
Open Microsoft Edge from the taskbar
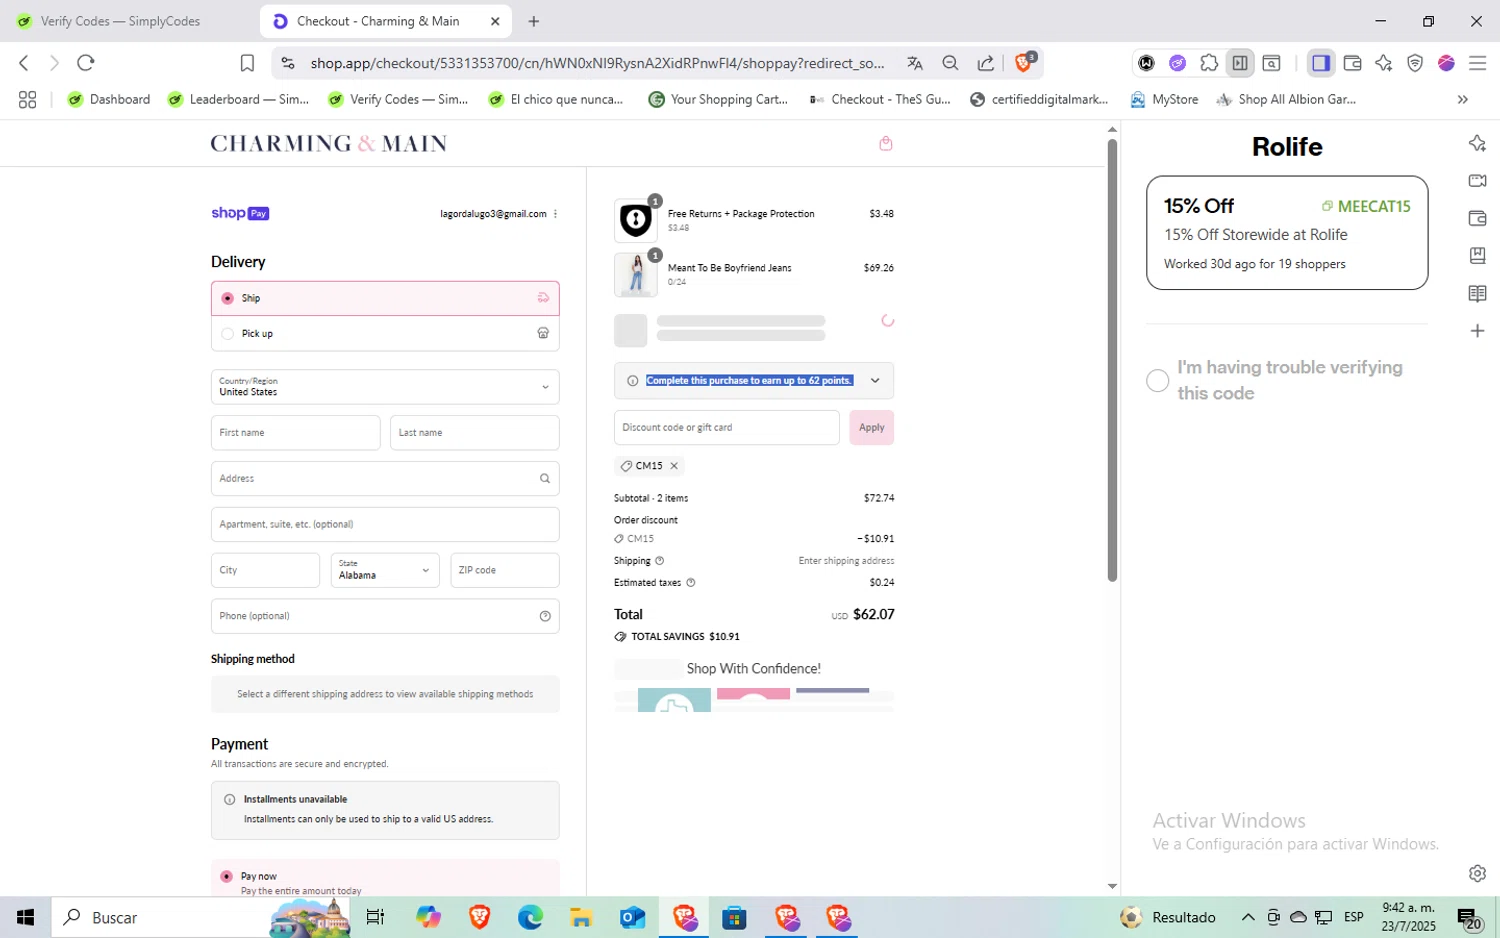coord(530,917)
